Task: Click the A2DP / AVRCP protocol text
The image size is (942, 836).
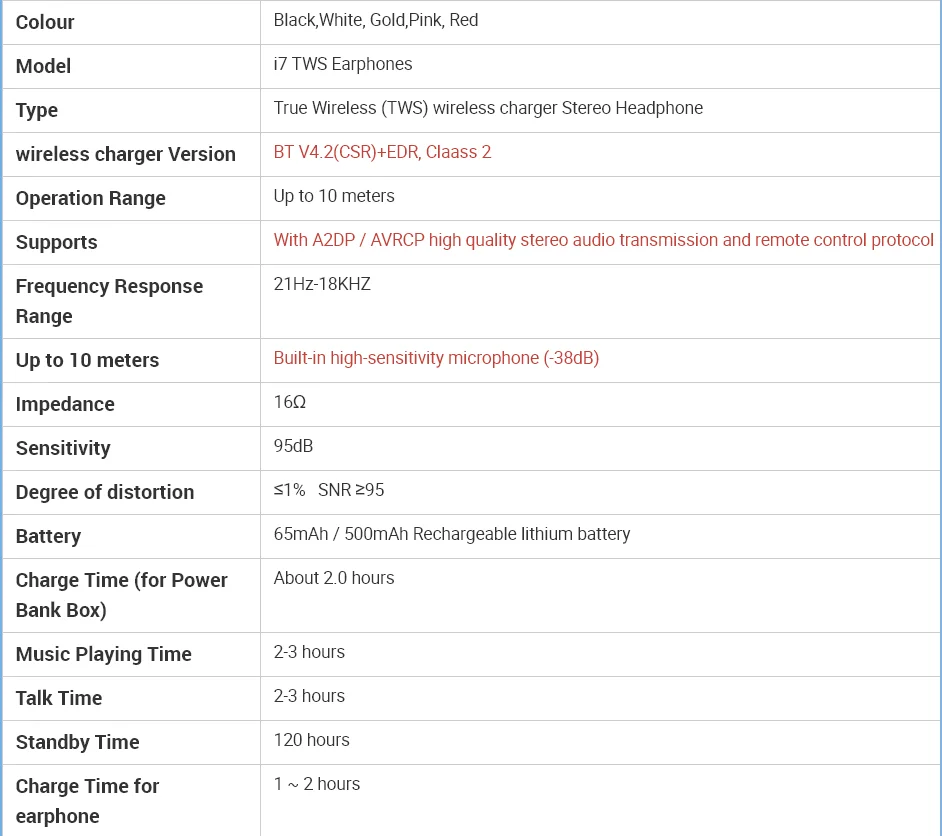Action: coord(603,240)
